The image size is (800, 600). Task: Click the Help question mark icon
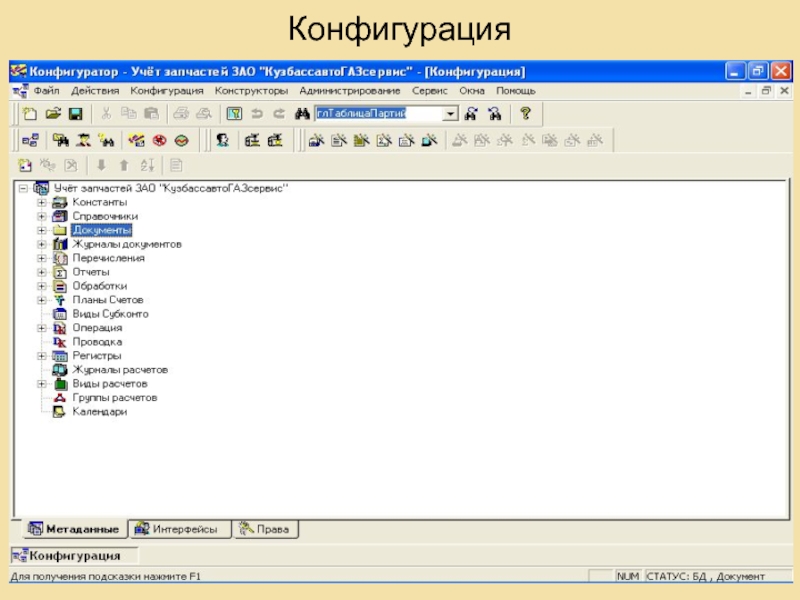[x=524, y=114]
